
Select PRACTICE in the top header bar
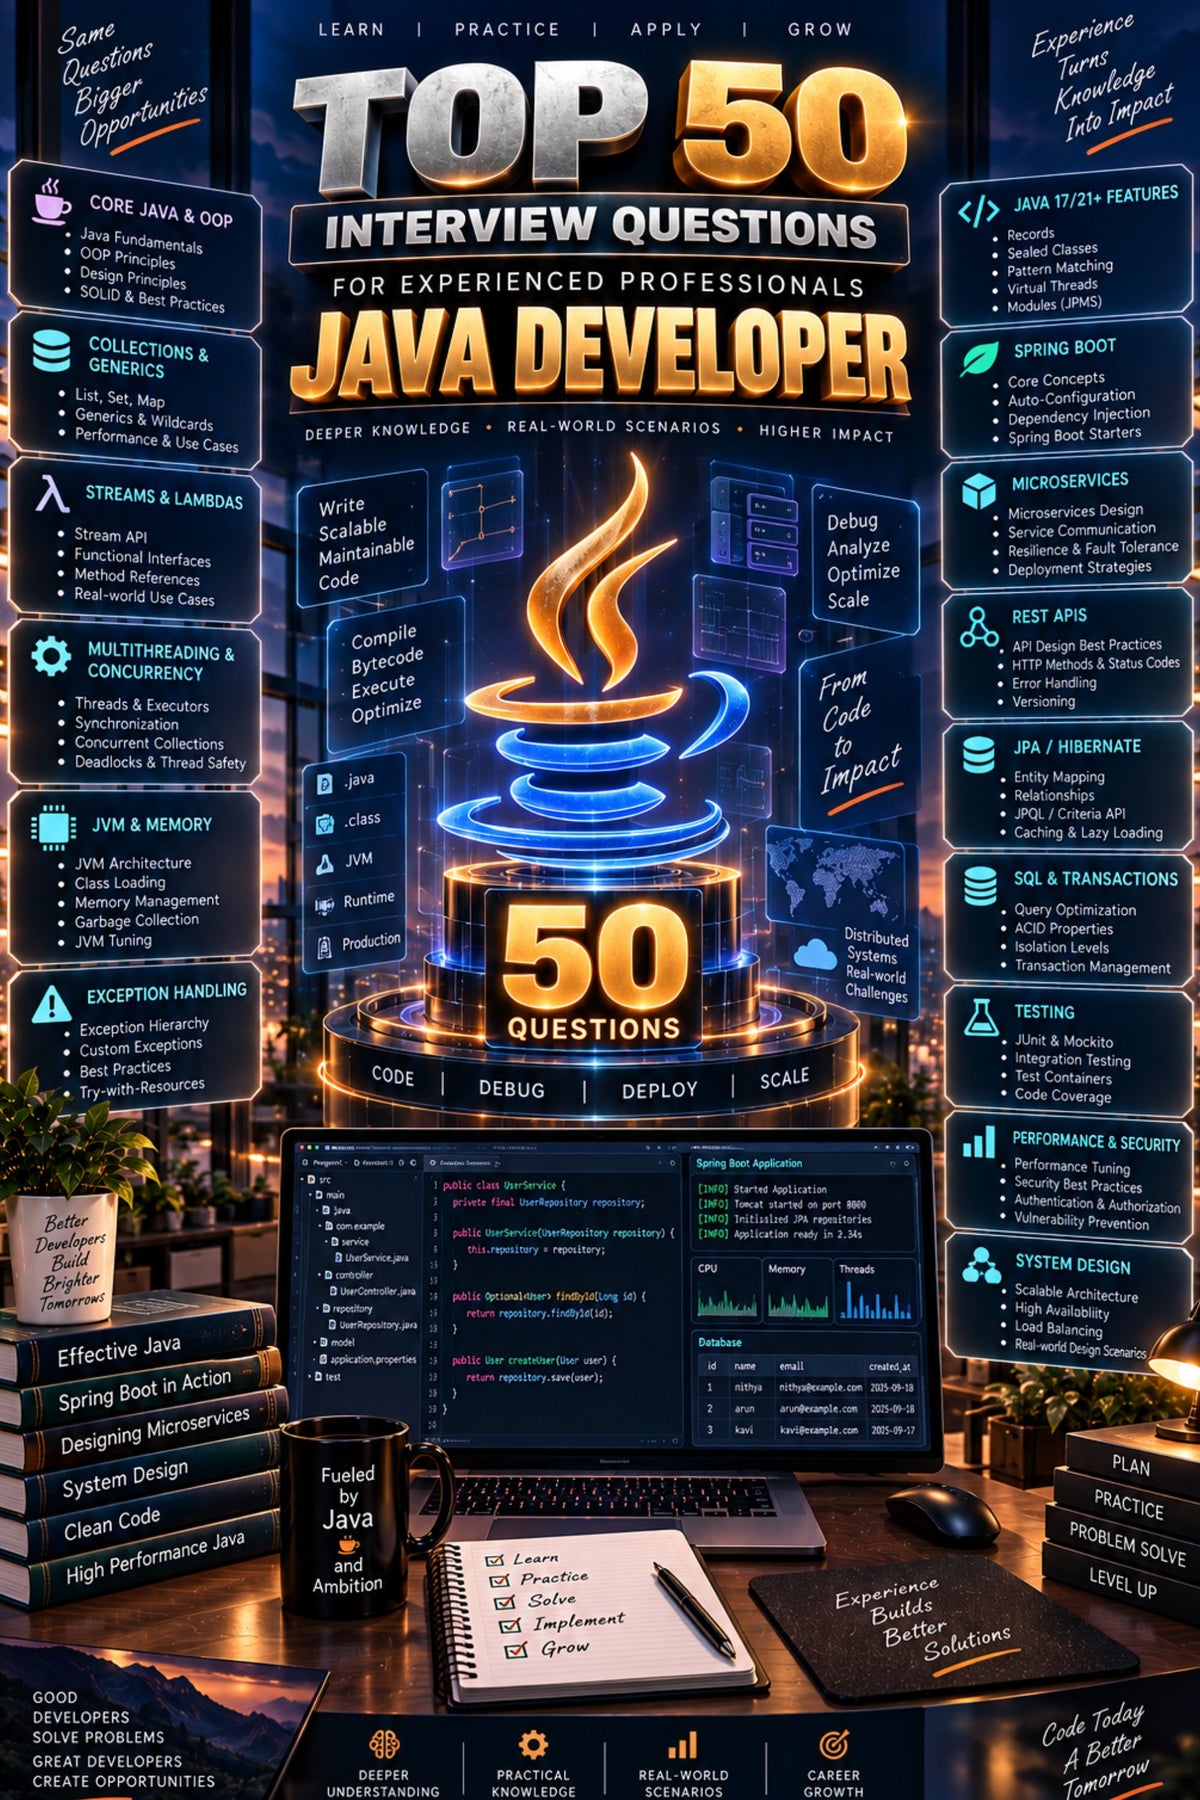point(507,29)
